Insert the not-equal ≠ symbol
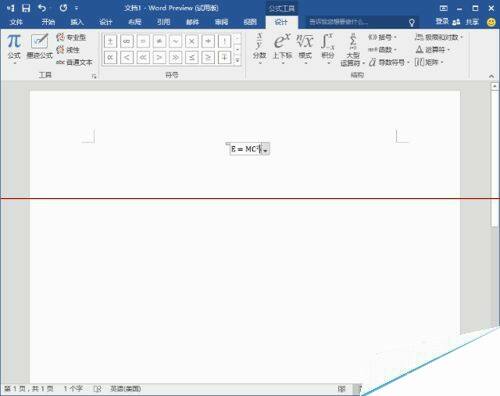This screenshot has height=396, width=500. [159, 41]
